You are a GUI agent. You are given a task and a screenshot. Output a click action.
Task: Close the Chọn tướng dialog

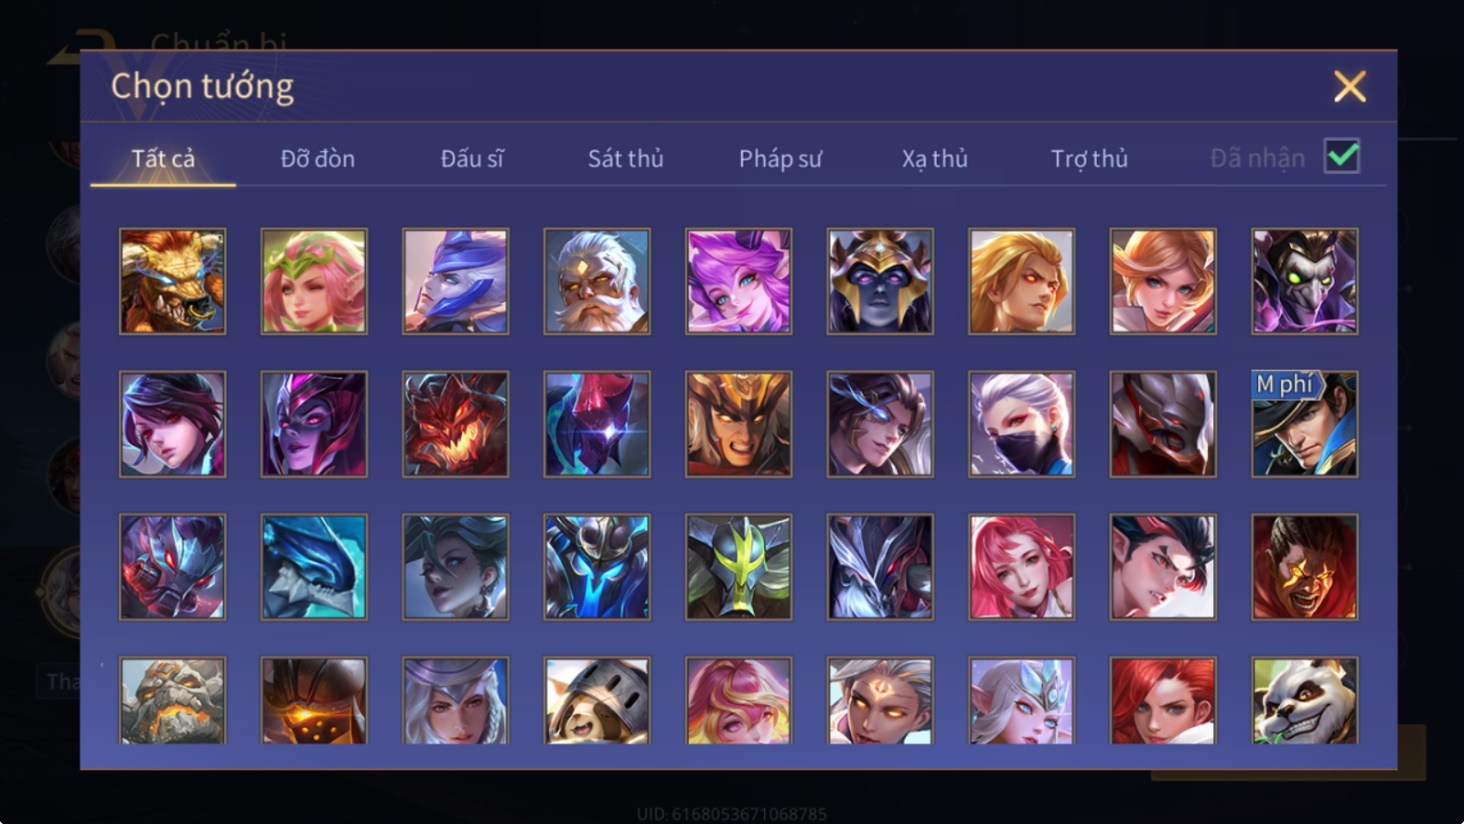pos(1349,87)
